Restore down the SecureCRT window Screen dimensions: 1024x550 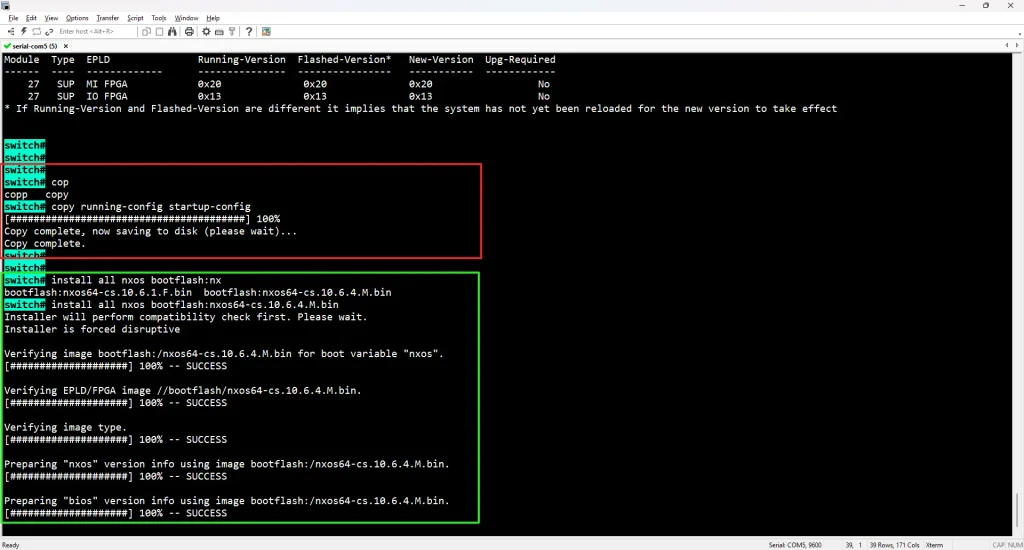[986, 5]
